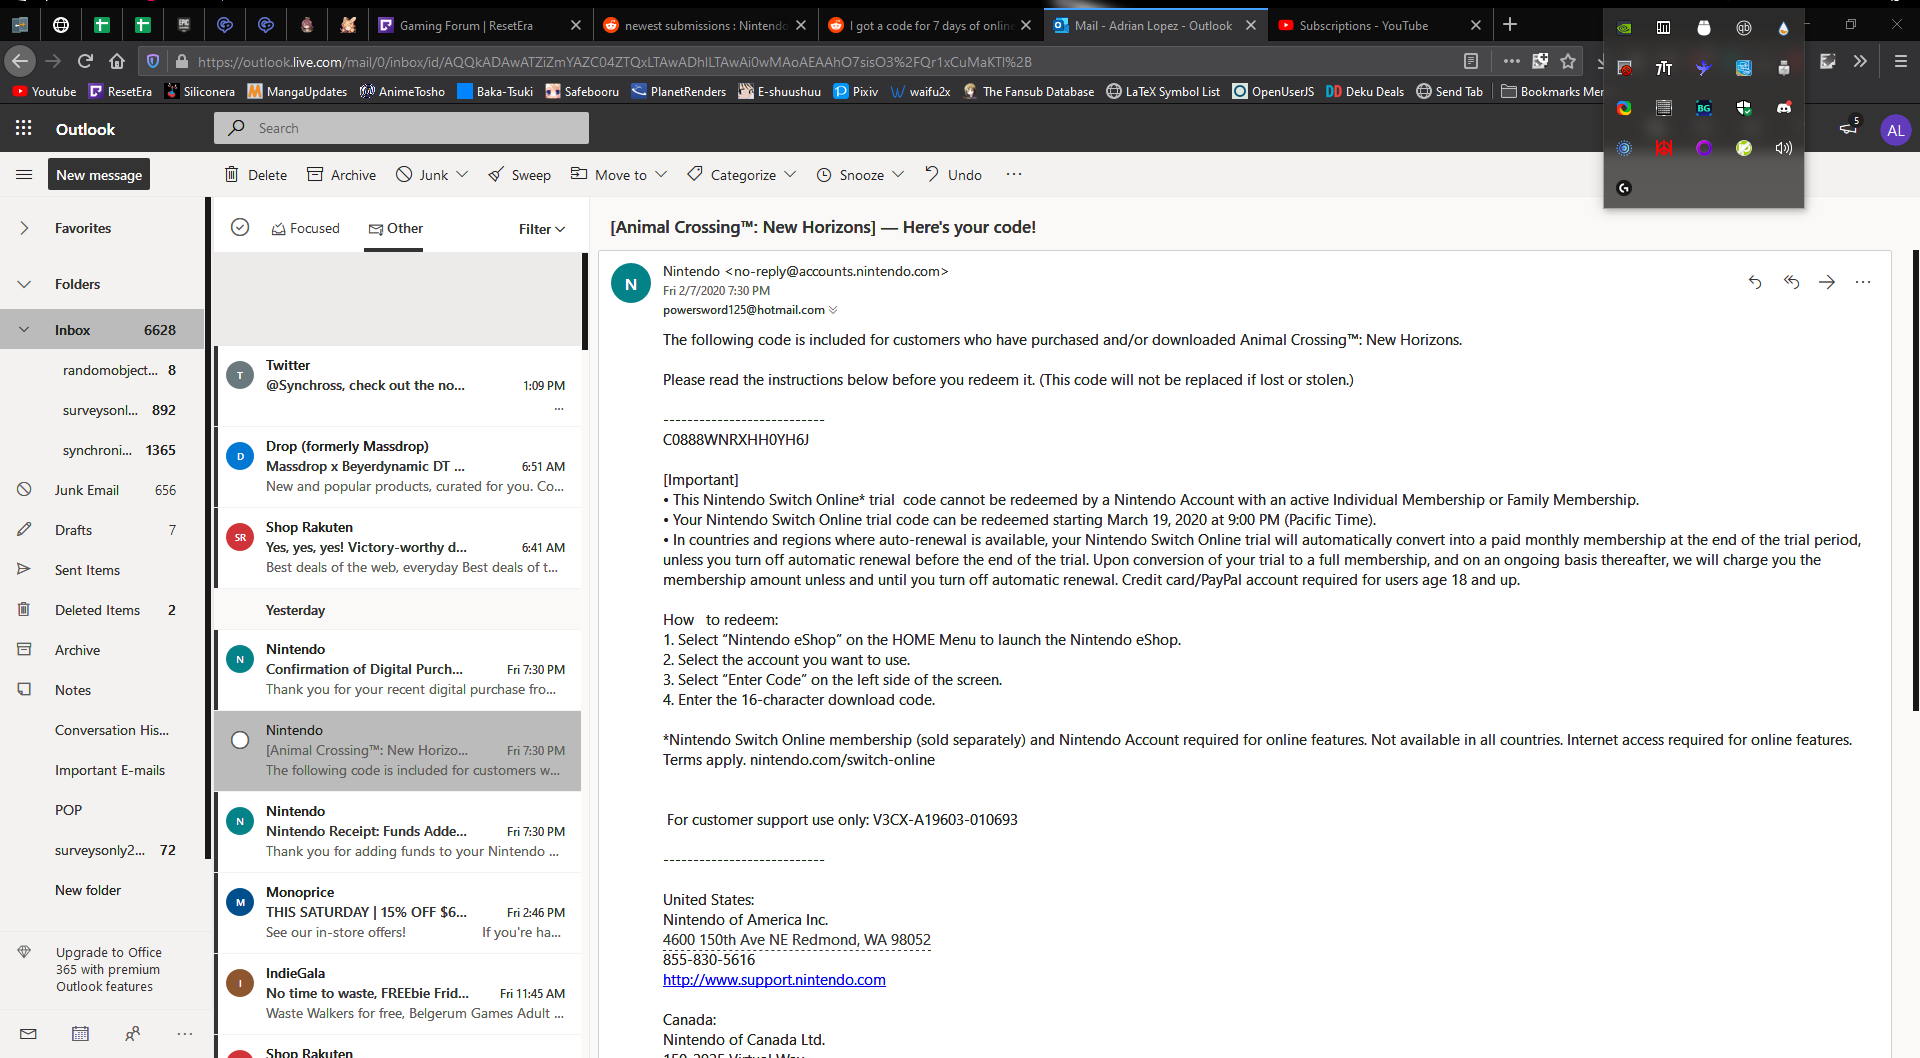Switch to Mail view at bottom left
The image size is (1920, 1058).
coord(28,1034)
